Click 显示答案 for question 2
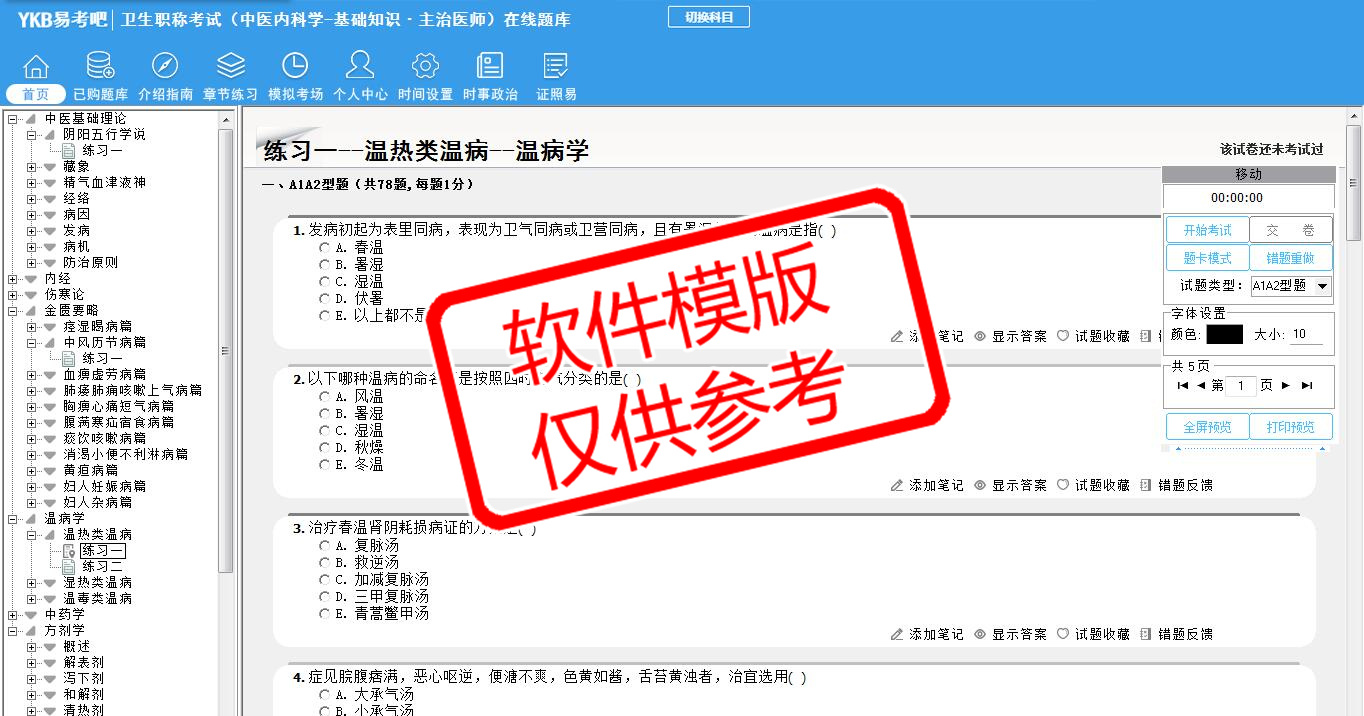The height and width of the screenshot is (716, 1364). [1018, 485]
